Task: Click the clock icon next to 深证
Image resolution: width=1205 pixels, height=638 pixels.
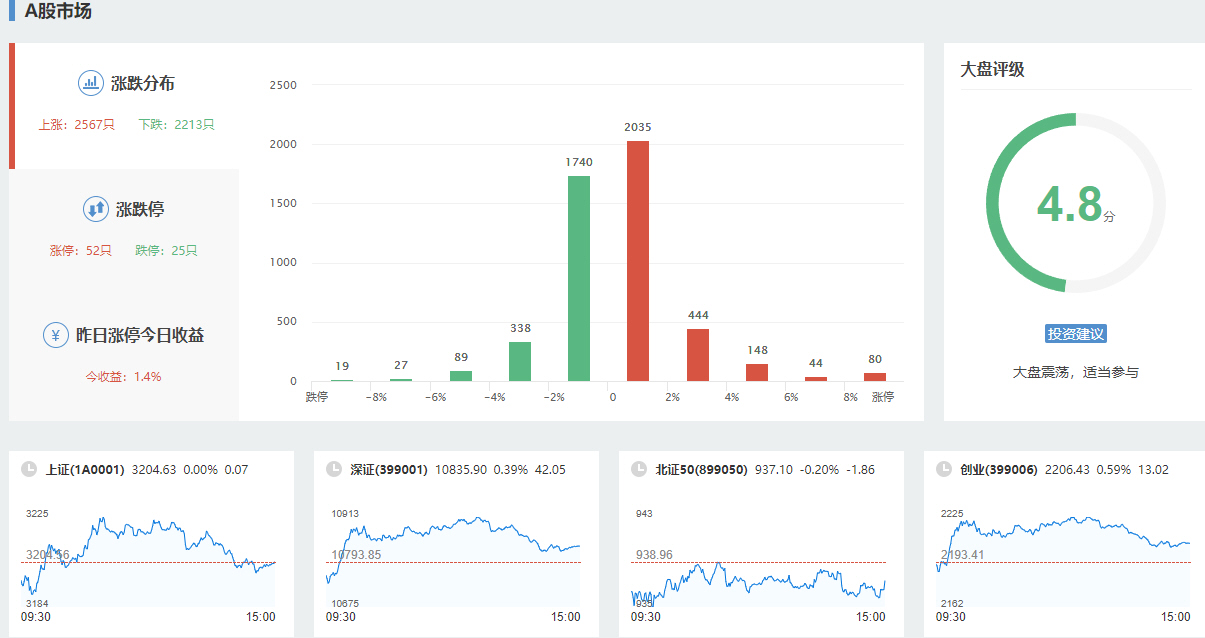Action: coord(334,469)
